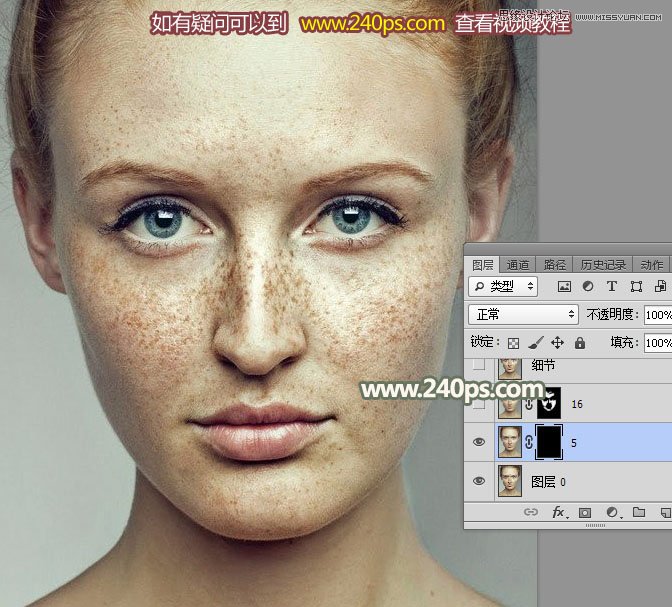
Task: Click the lock image pixels brush icon
Action: (535, 343)
